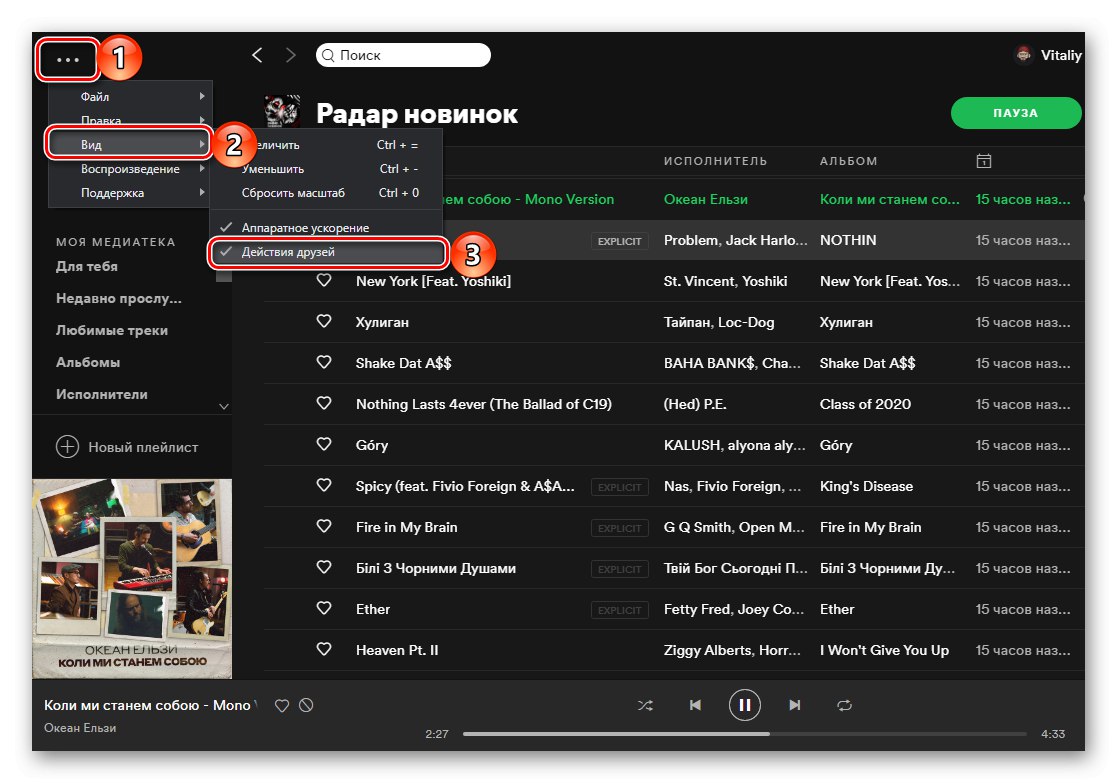
Task: Open Альбомы in library
Action: click(88, 362)
